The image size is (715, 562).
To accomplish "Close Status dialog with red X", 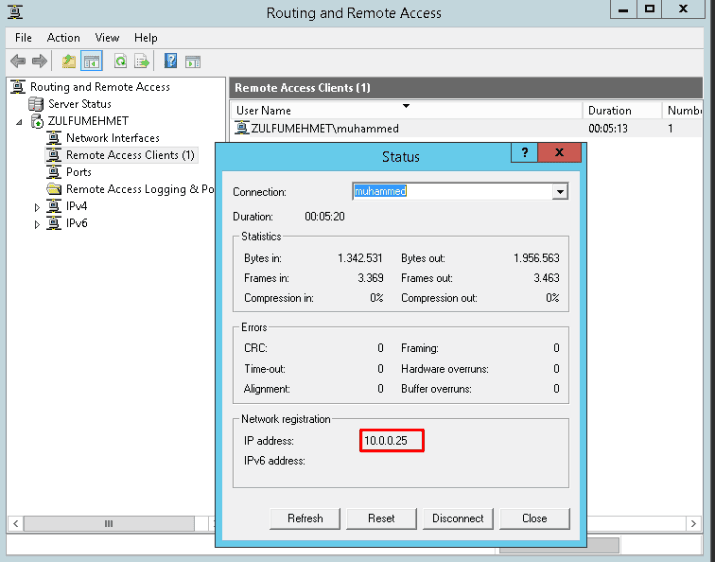I will [560, 152].
